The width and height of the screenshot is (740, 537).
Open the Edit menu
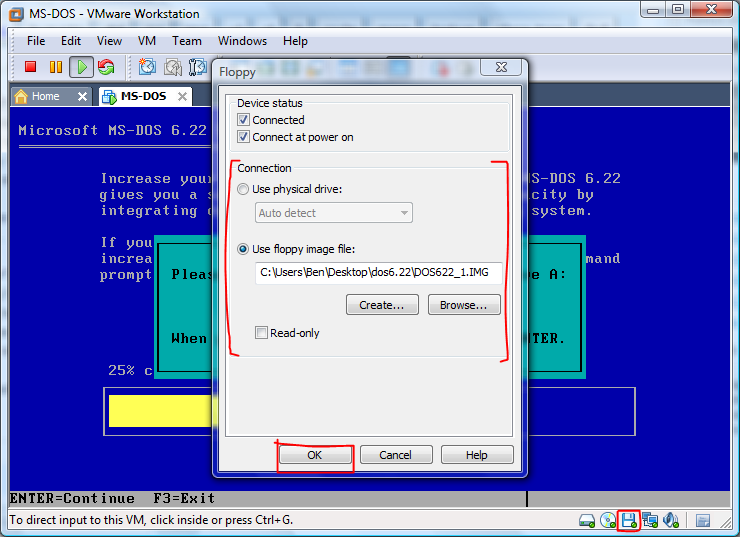tap(71, 41)
